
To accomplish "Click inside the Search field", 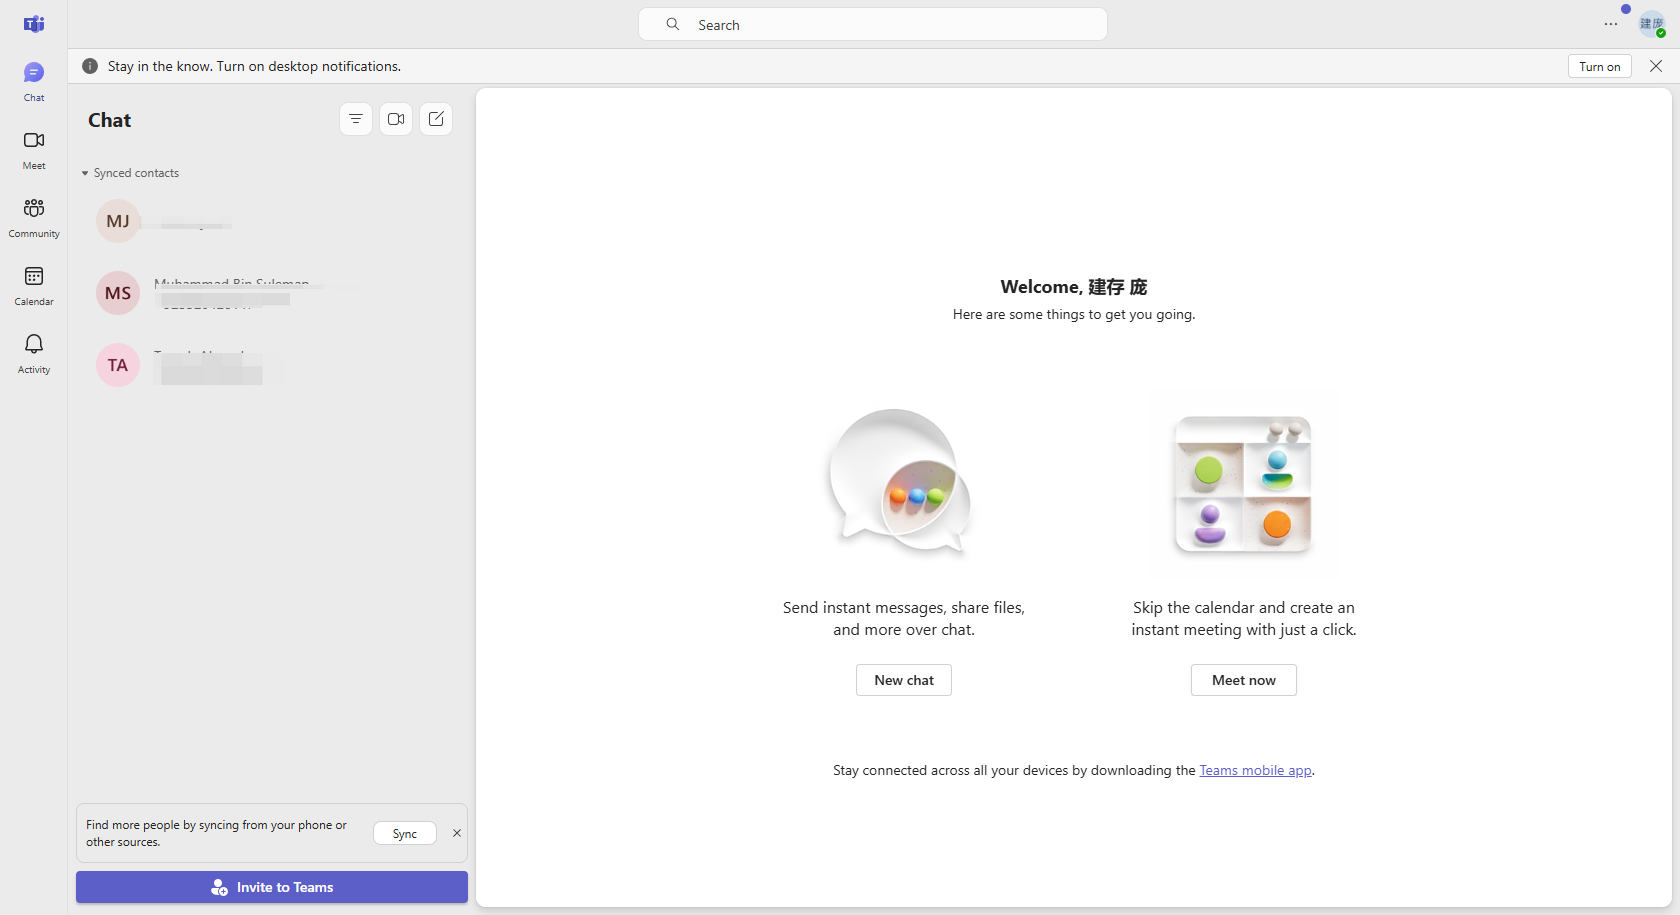I will pos(871,24).
